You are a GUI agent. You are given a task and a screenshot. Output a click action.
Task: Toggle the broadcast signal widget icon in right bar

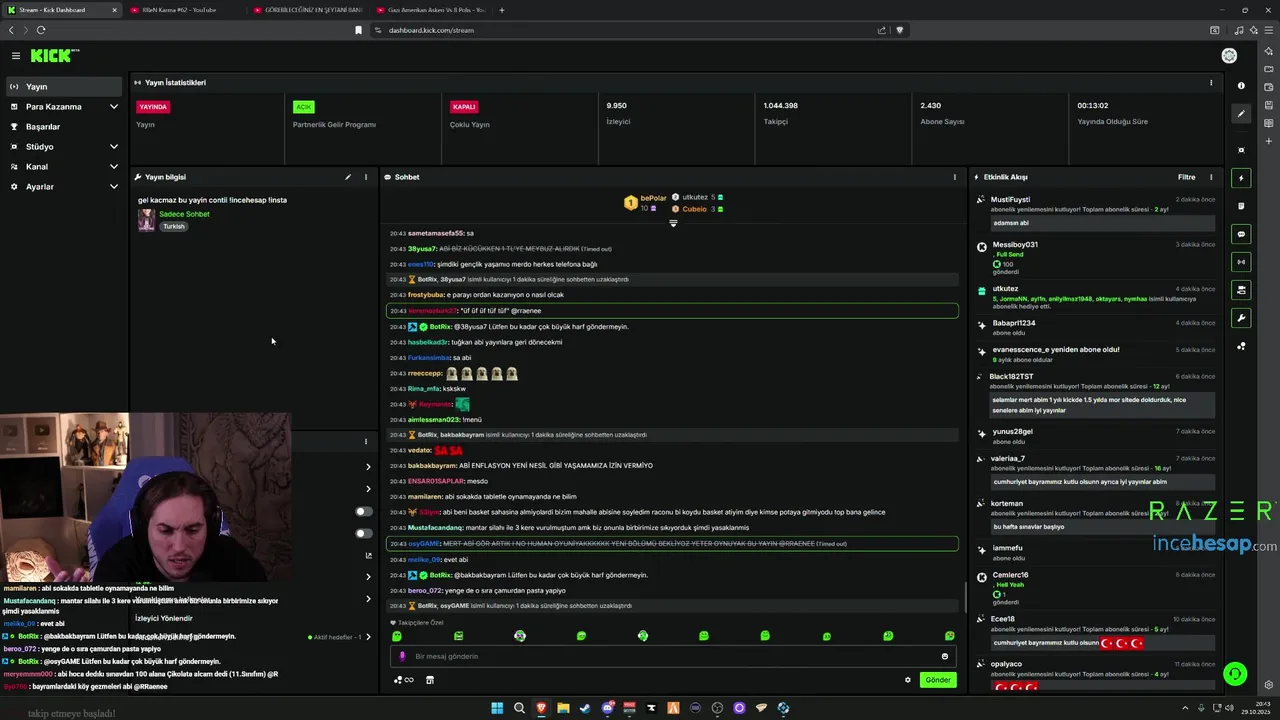click(x=1241, y=262)
